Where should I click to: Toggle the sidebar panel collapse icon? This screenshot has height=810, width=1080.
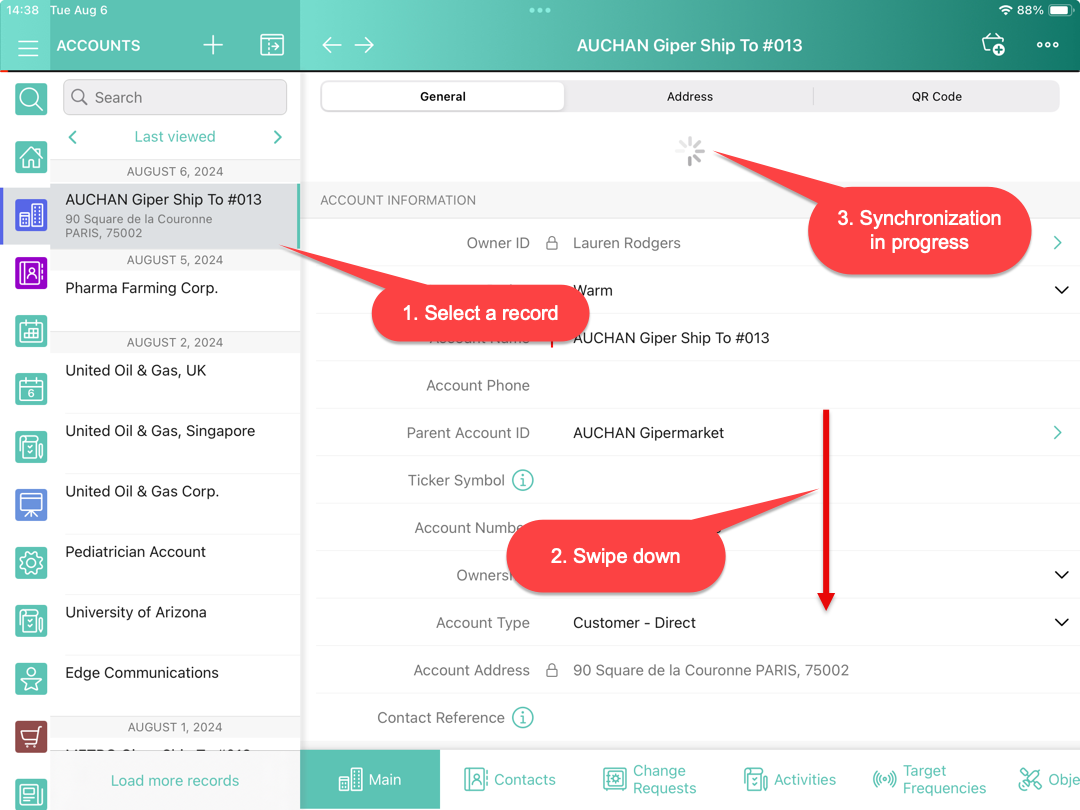[272, 46]
